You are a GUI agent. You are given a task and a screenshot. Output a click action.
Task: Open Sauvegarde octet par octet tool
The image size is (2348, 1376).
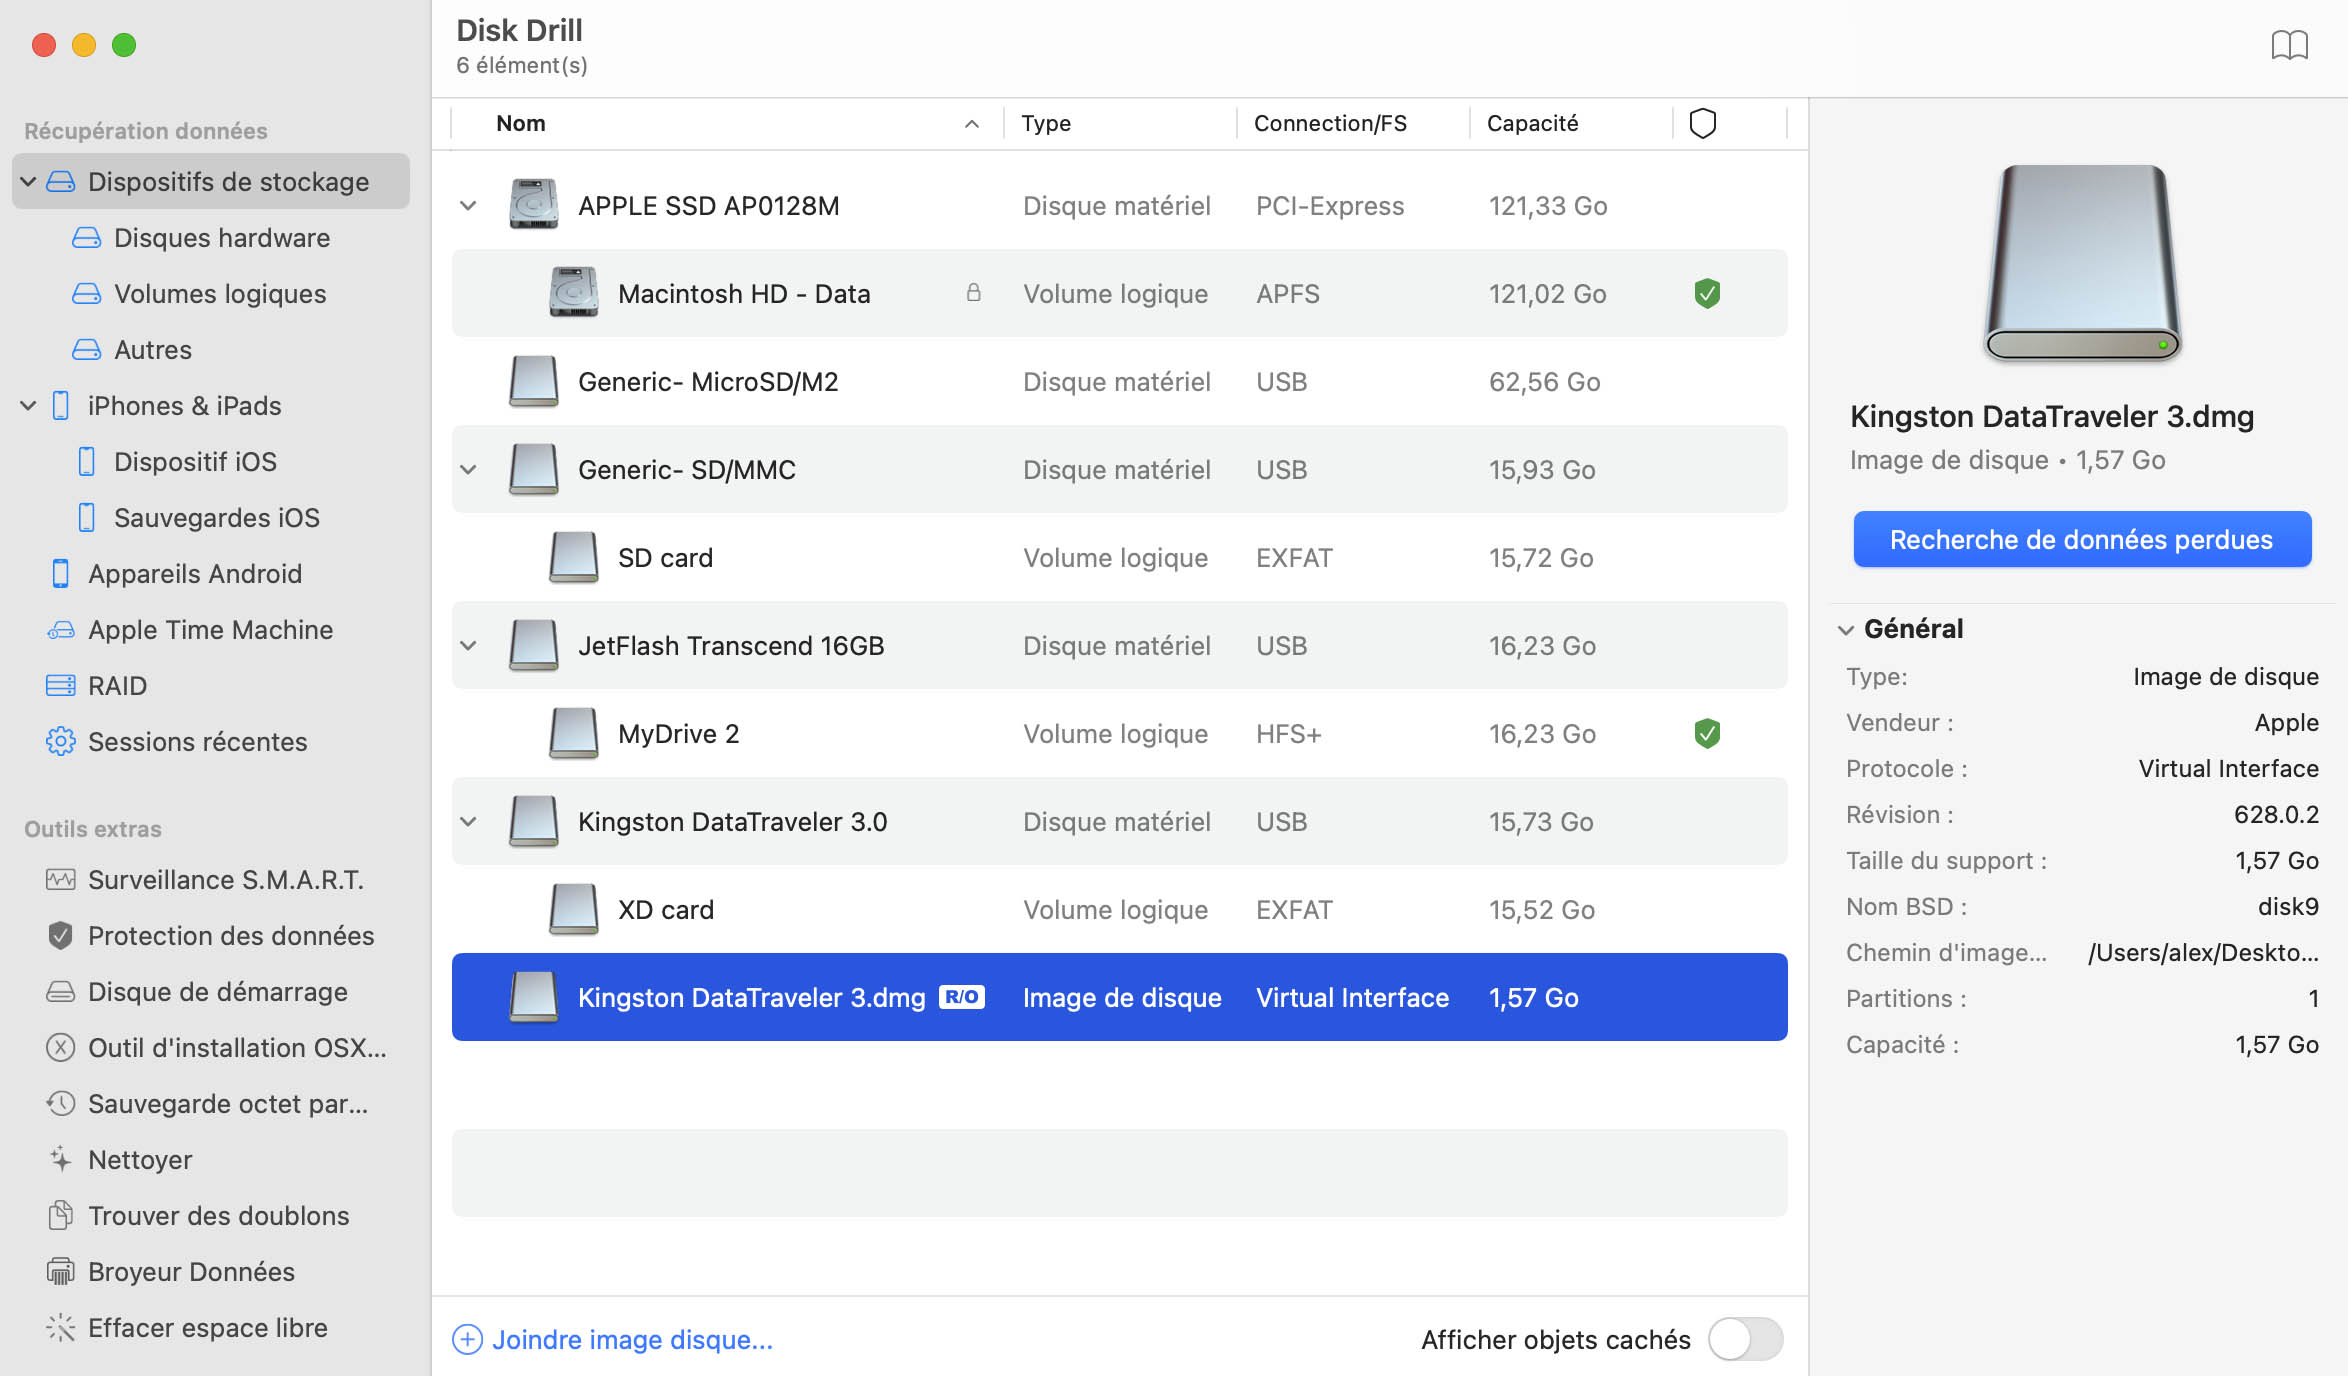(x=207, y=1103)
